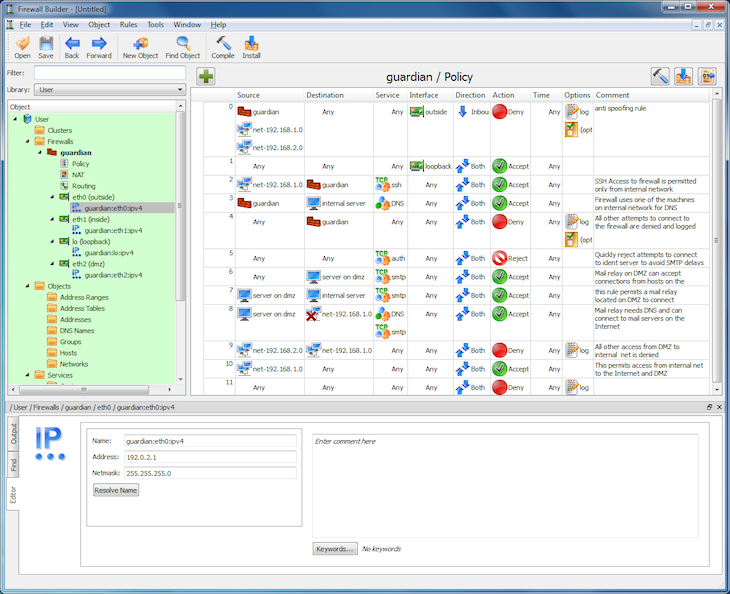
Task: Open the Library dropdown showing User
Action: coord(110,90)
